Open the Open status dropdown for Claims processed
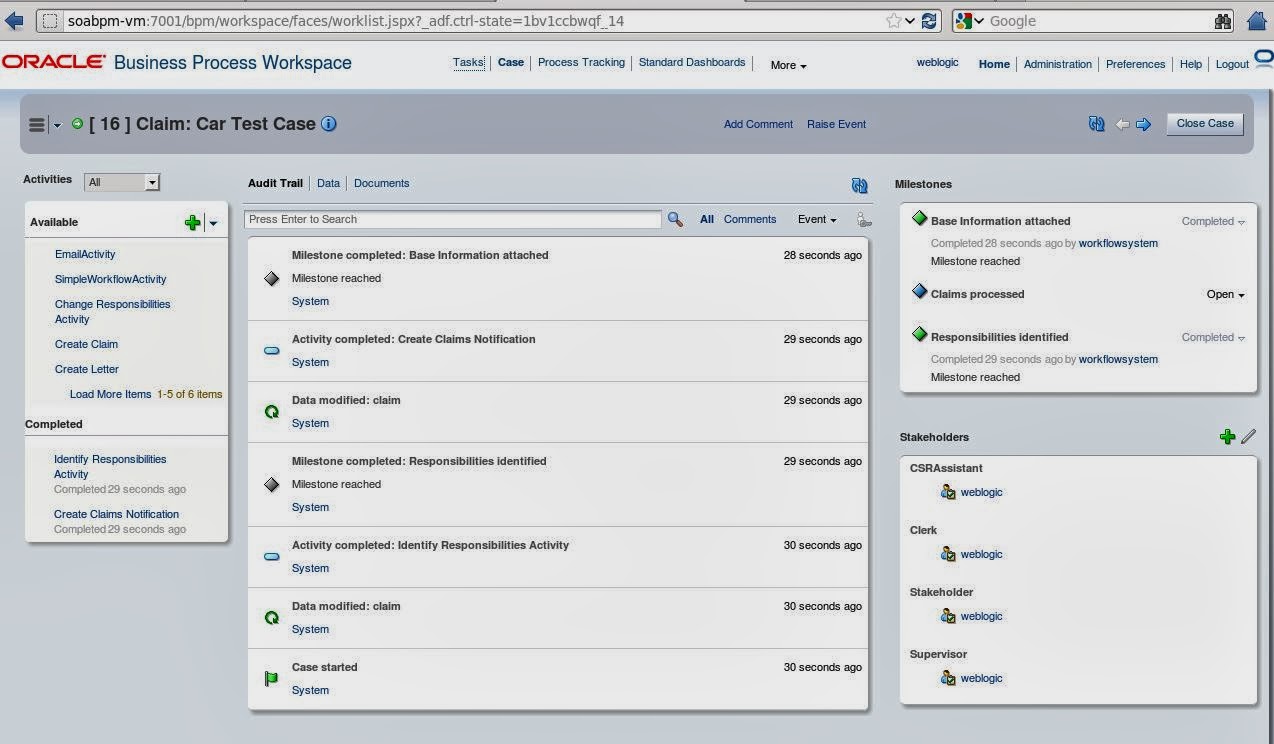Image resolution: width=1274 pixels, height=744 pixels. click(x=1225, y=294)
